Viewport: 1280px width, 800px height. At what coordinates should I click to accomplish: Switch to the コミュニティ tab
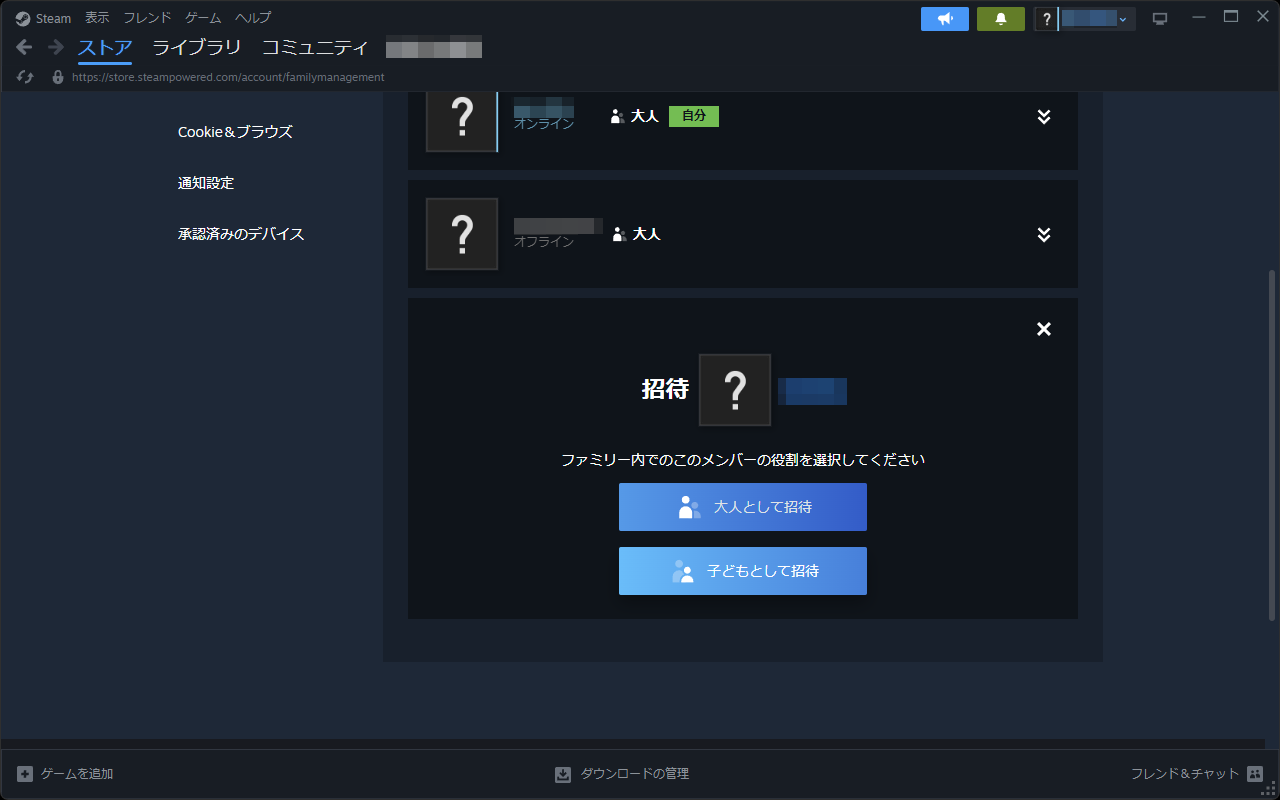[315, 47]
